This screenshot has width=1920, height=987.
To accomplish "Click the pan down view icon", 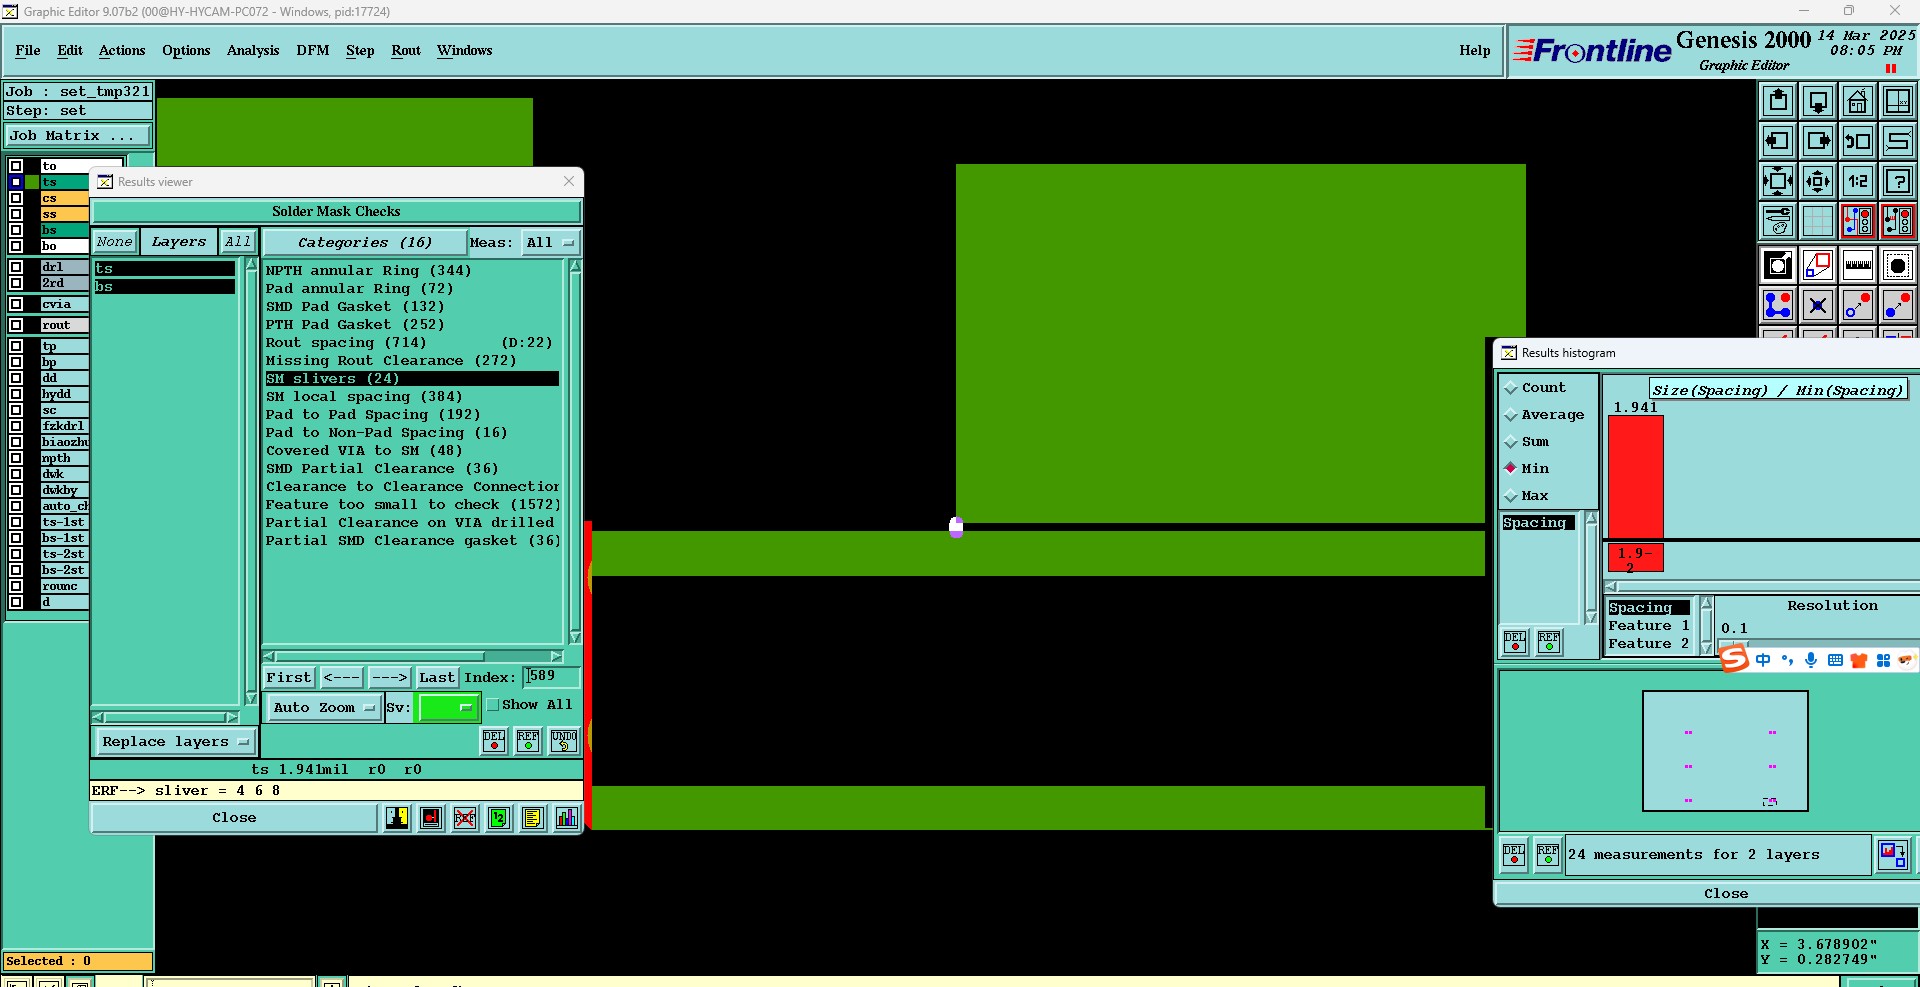I will (x=1818, y=101).
